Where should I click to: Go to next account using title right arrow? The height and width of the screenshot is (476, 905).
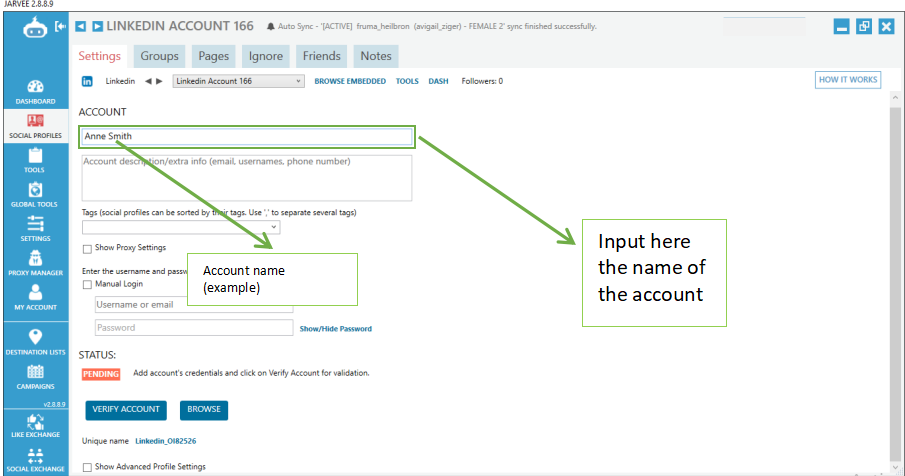tap(98, 26)
